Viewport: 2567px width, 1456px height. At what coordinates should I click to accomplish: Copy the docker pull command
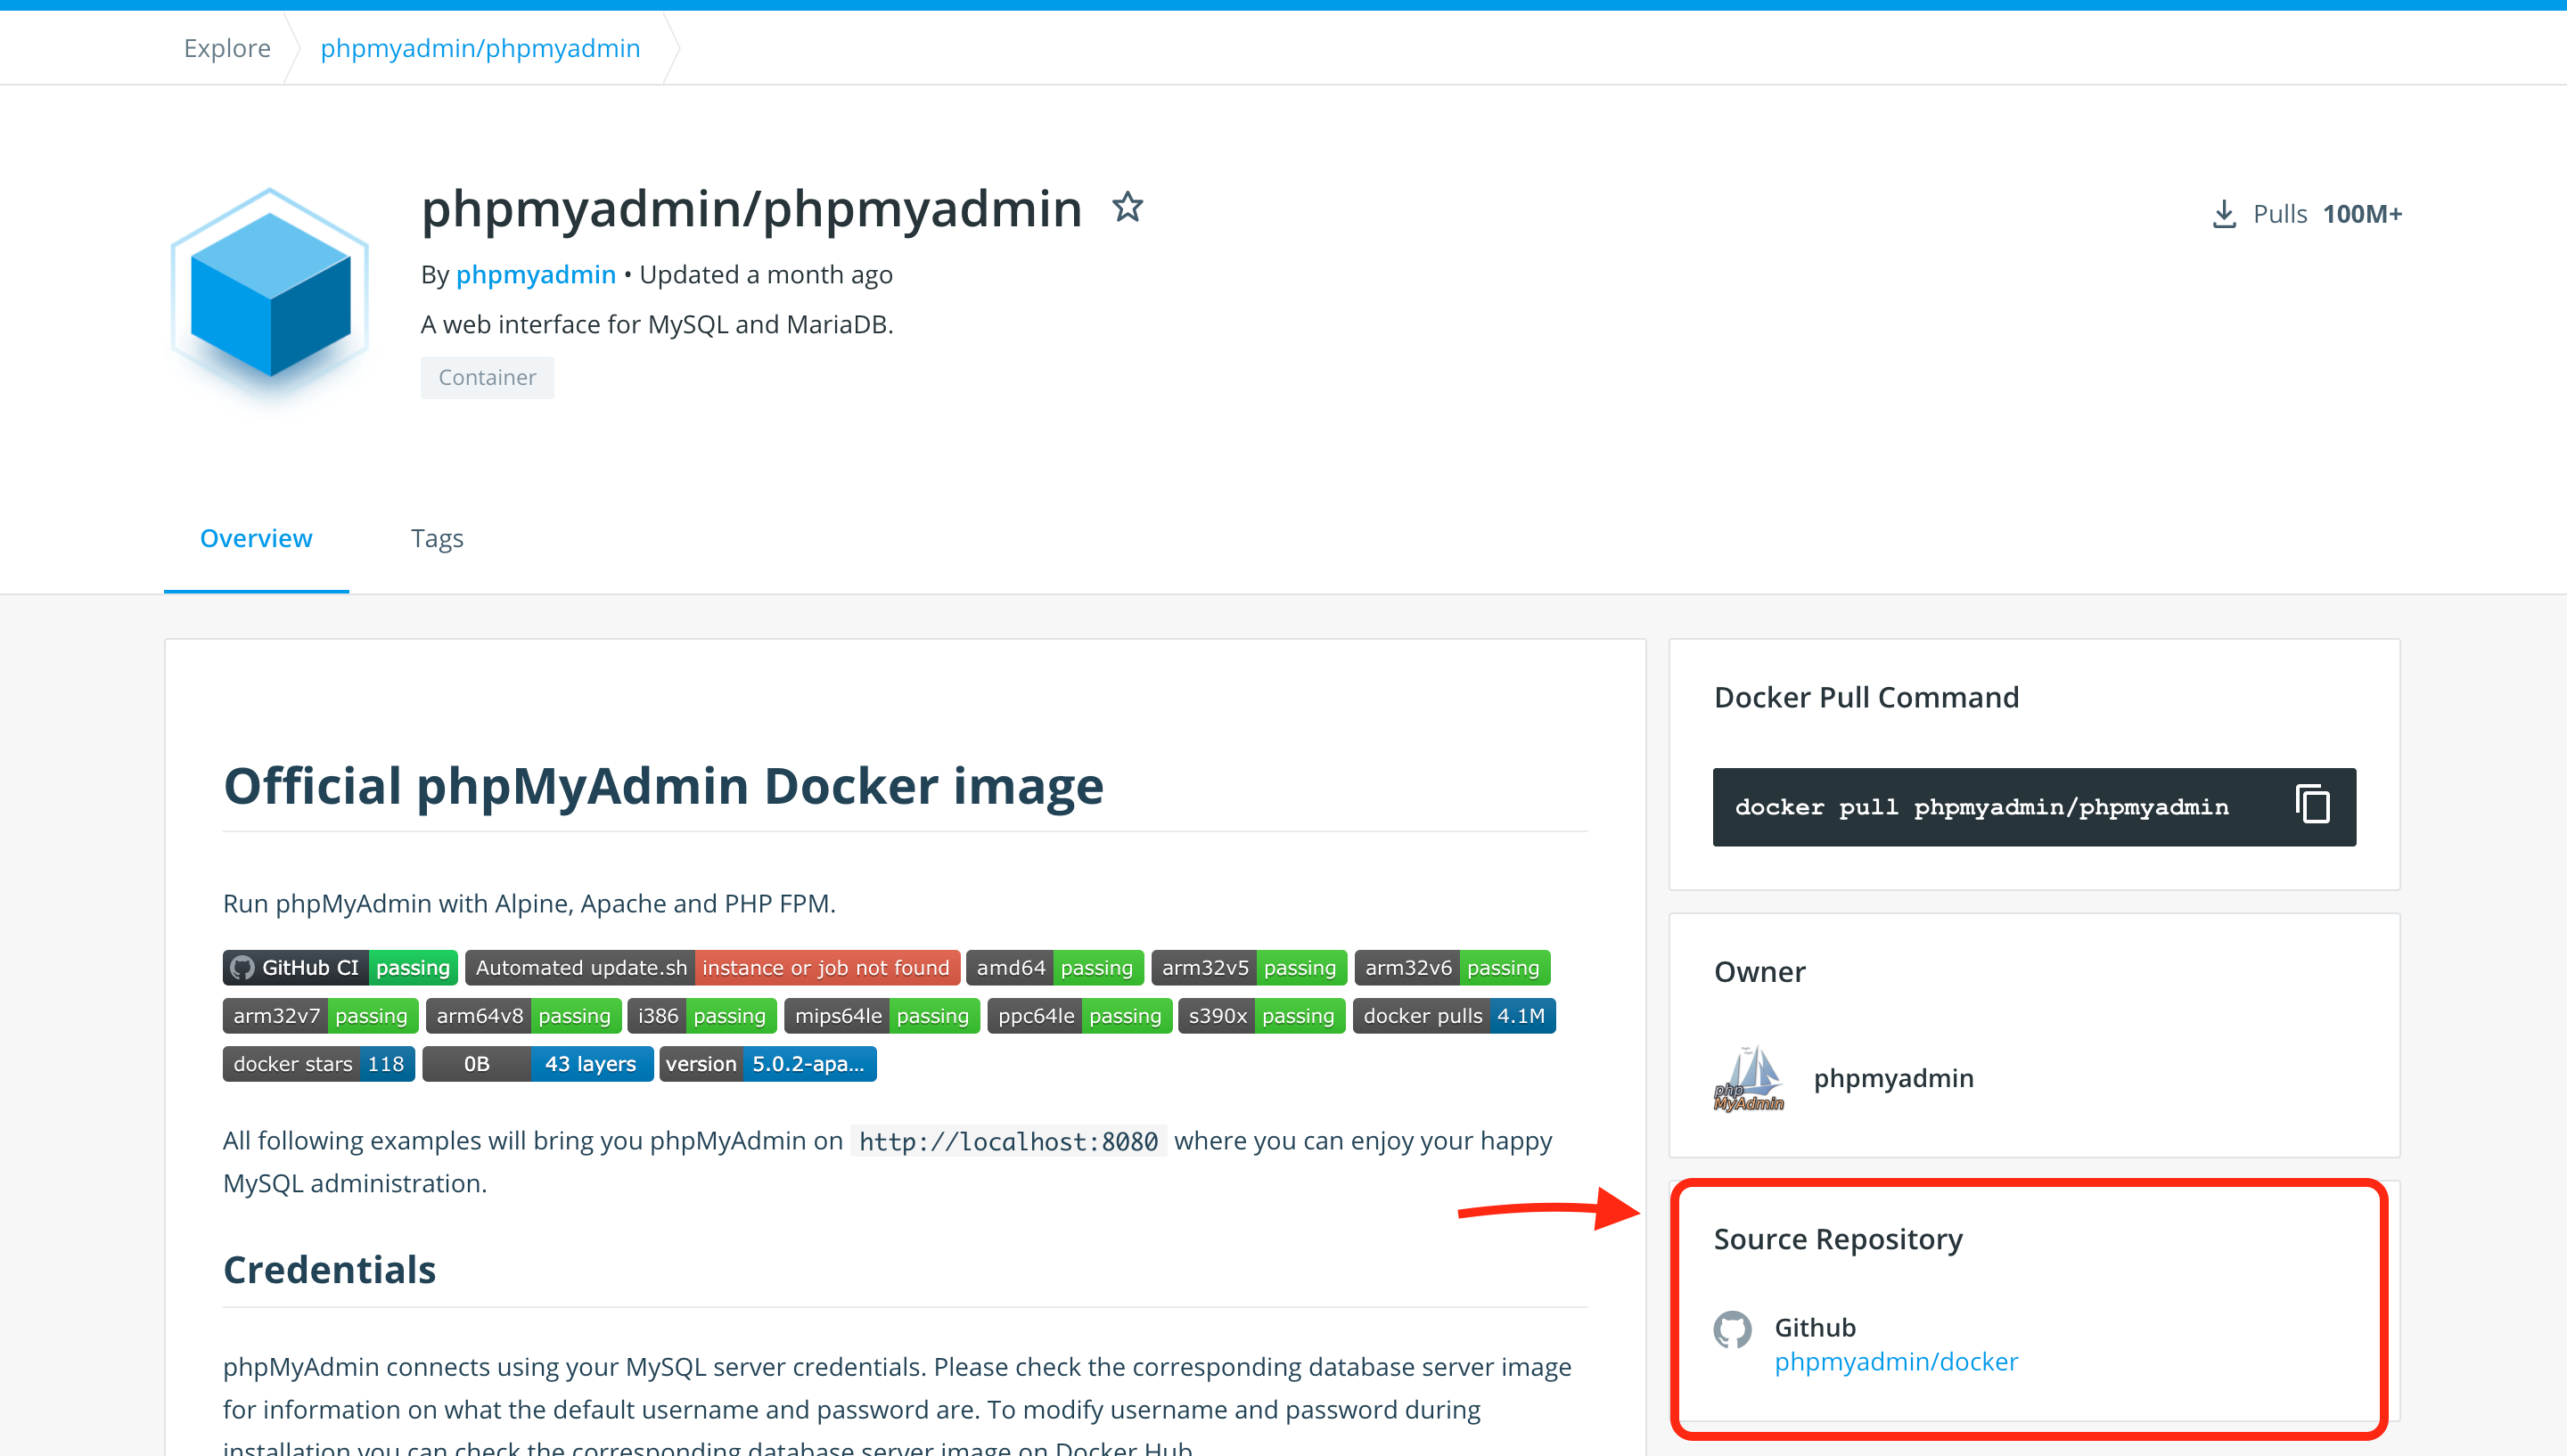click(2312, 805)
